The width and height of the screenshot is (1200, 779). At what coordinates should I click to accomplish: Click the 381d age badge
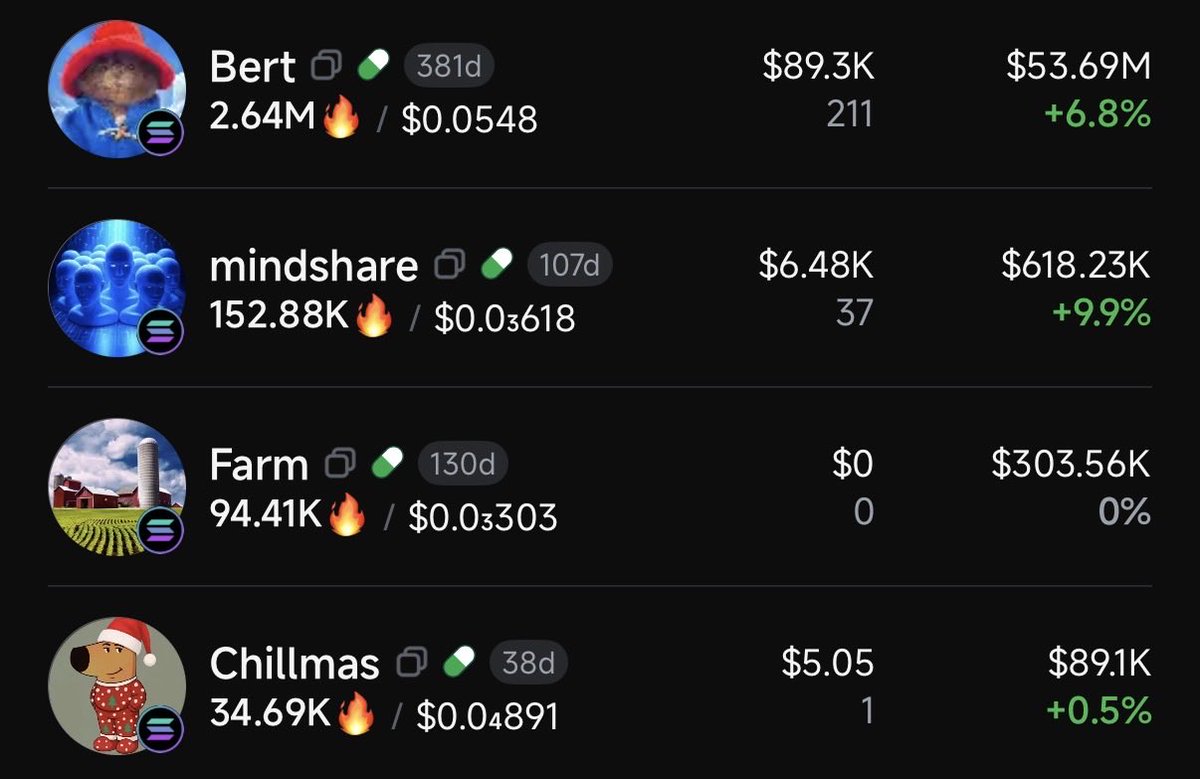[449, 67]
